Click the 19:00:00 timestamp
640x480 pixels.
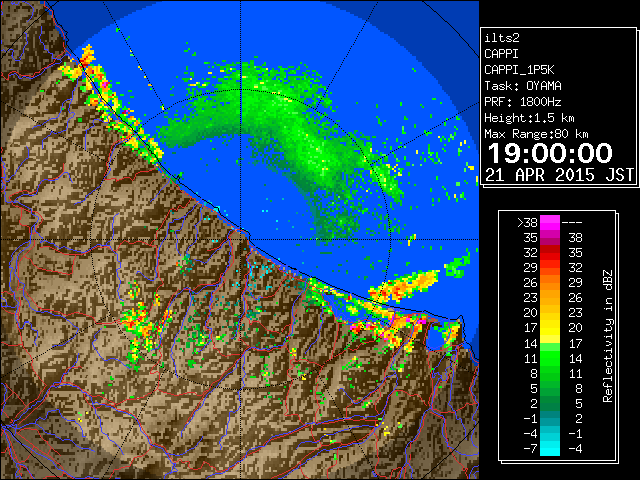[x=550, y=153]
